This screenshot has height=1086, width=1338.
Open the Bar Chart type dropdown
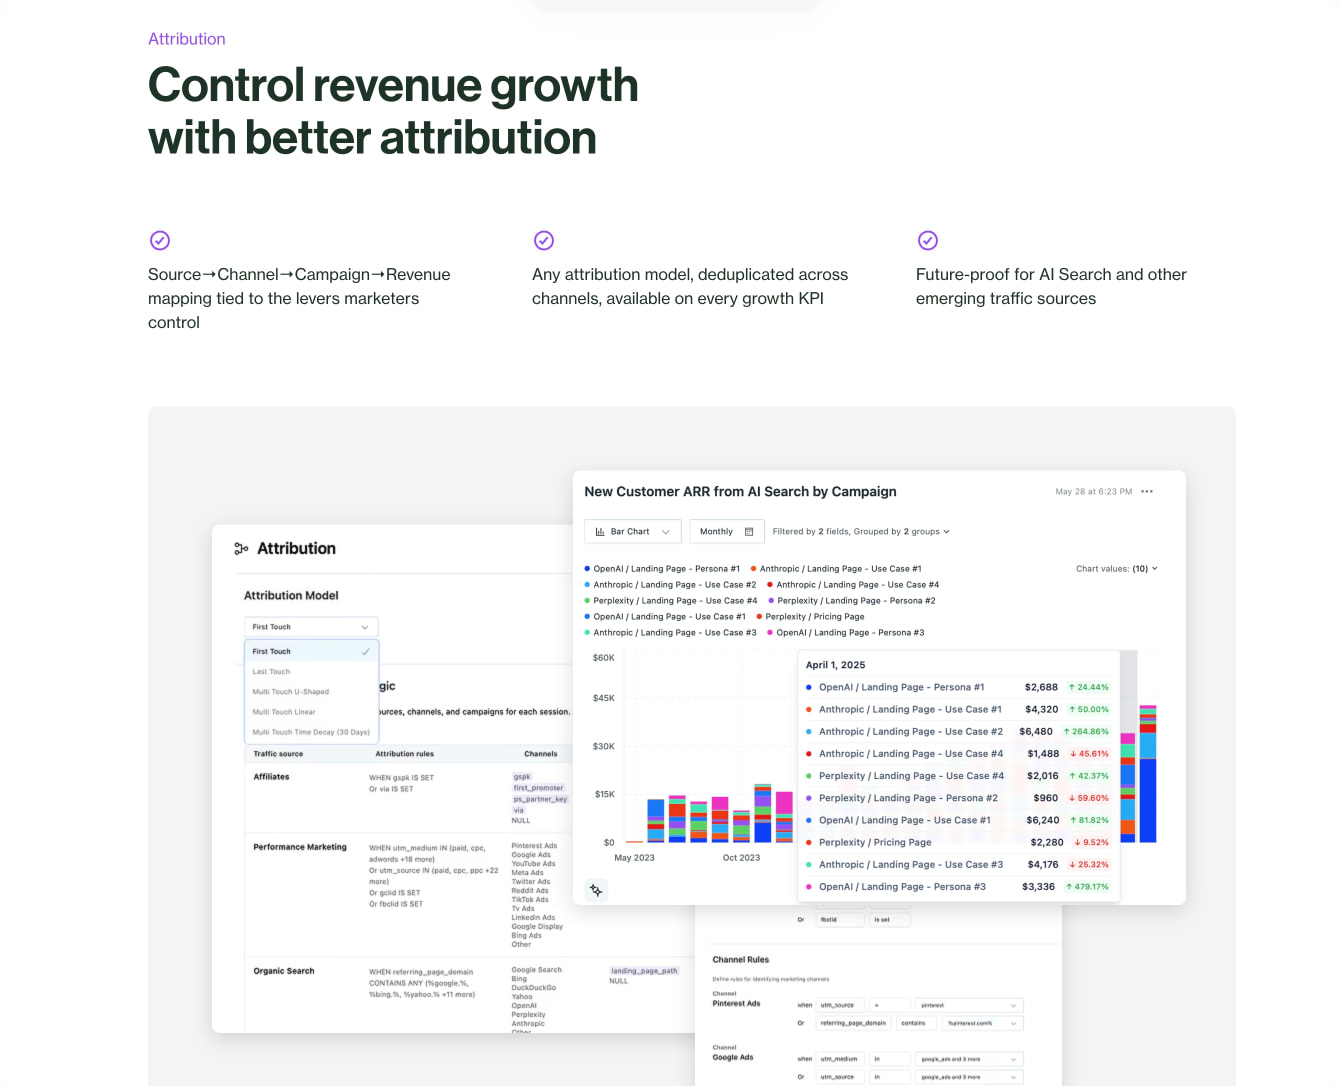(x=633, y=532)
